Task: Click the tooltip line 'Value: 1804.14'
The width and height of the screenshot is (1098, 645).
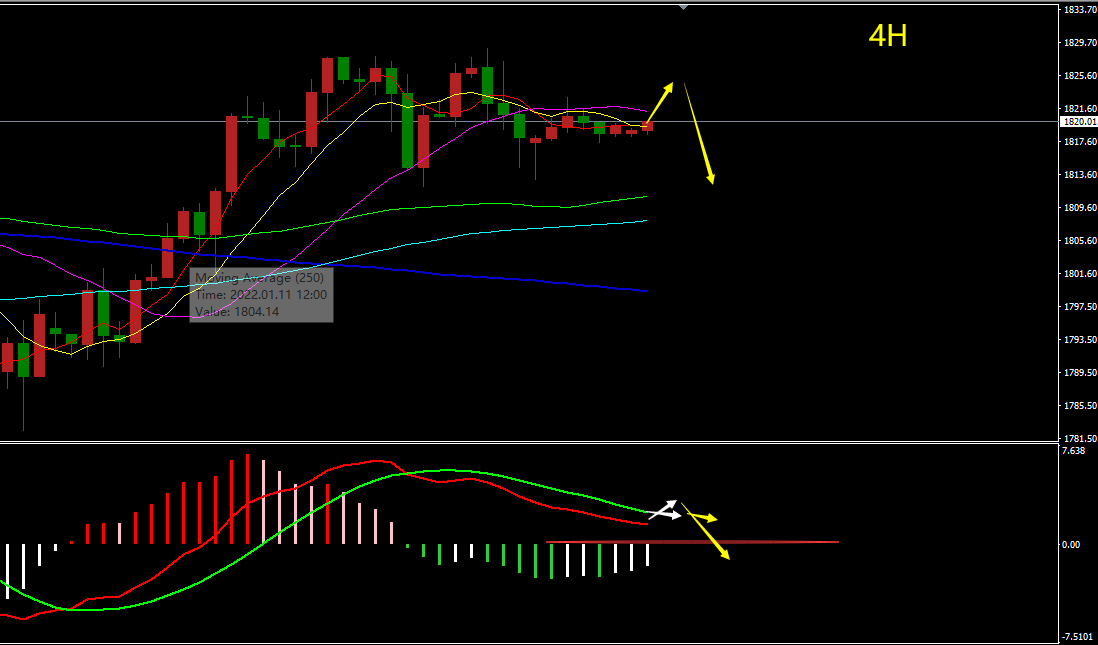Action: 237,312
